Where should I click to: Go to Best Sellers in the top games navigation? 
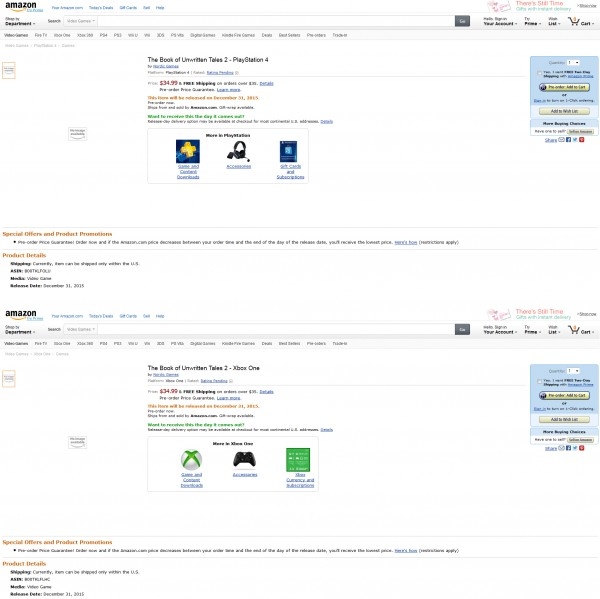click(x=289, y=34)
